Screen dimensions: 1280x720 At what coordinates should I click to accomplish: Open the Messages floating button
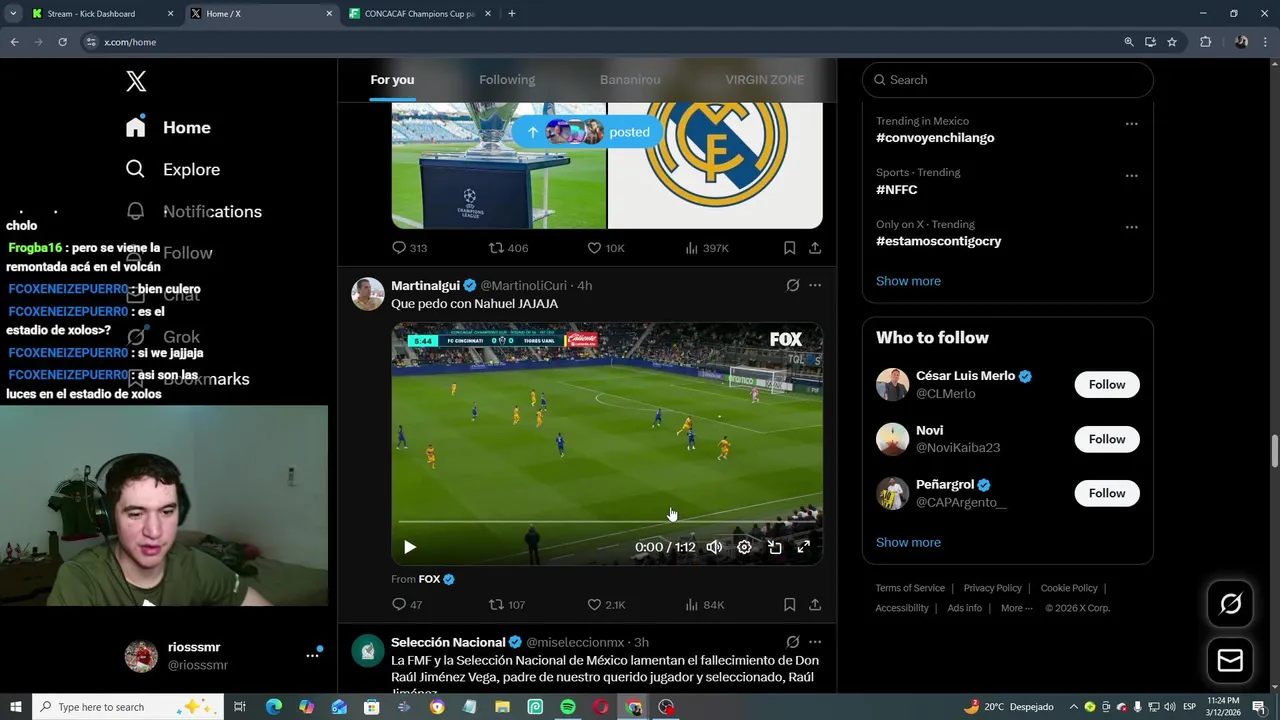click(1230, 661)
